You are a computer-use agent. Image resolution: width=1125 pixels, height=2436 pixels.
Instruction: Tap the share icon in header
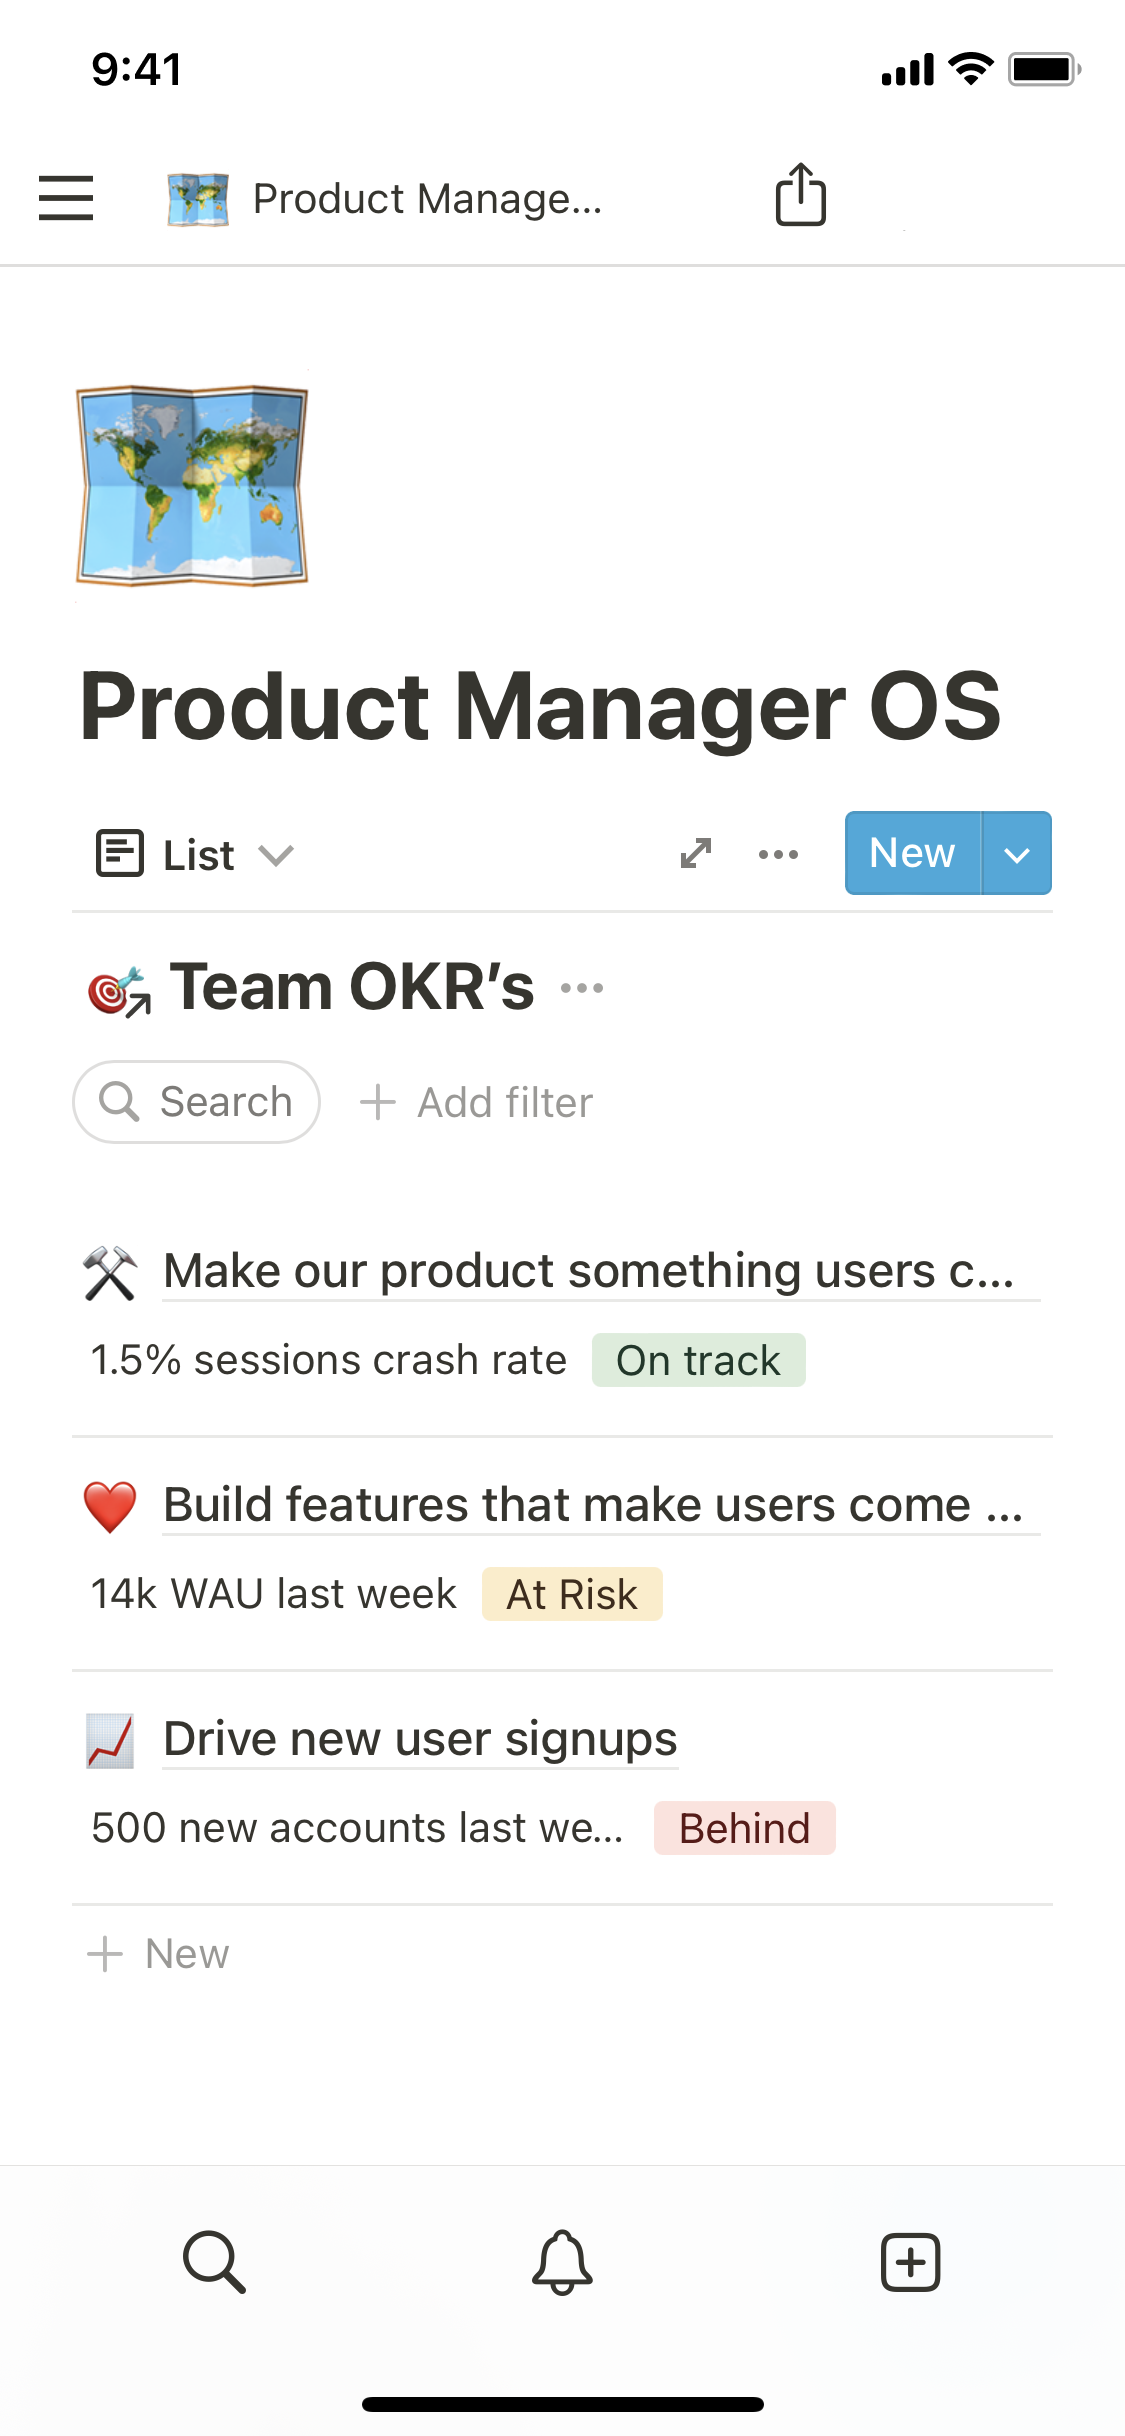click(x=800, y=195)
